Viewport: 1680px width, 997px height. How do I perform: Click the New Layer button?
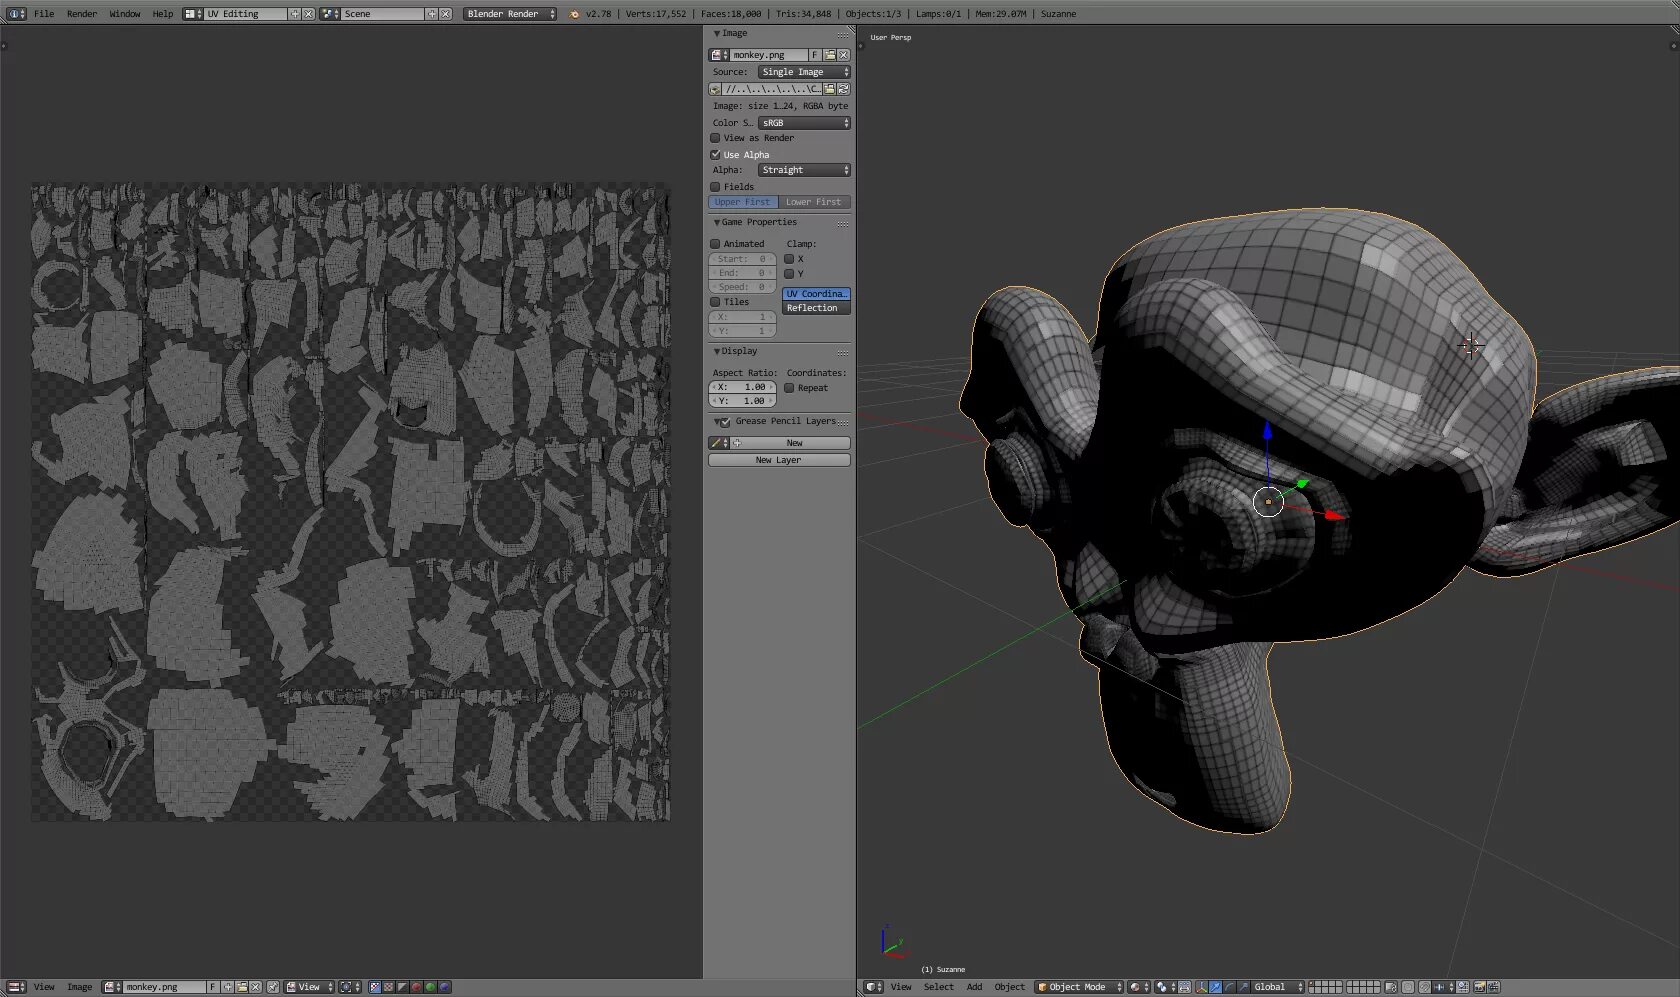point(779,460)
